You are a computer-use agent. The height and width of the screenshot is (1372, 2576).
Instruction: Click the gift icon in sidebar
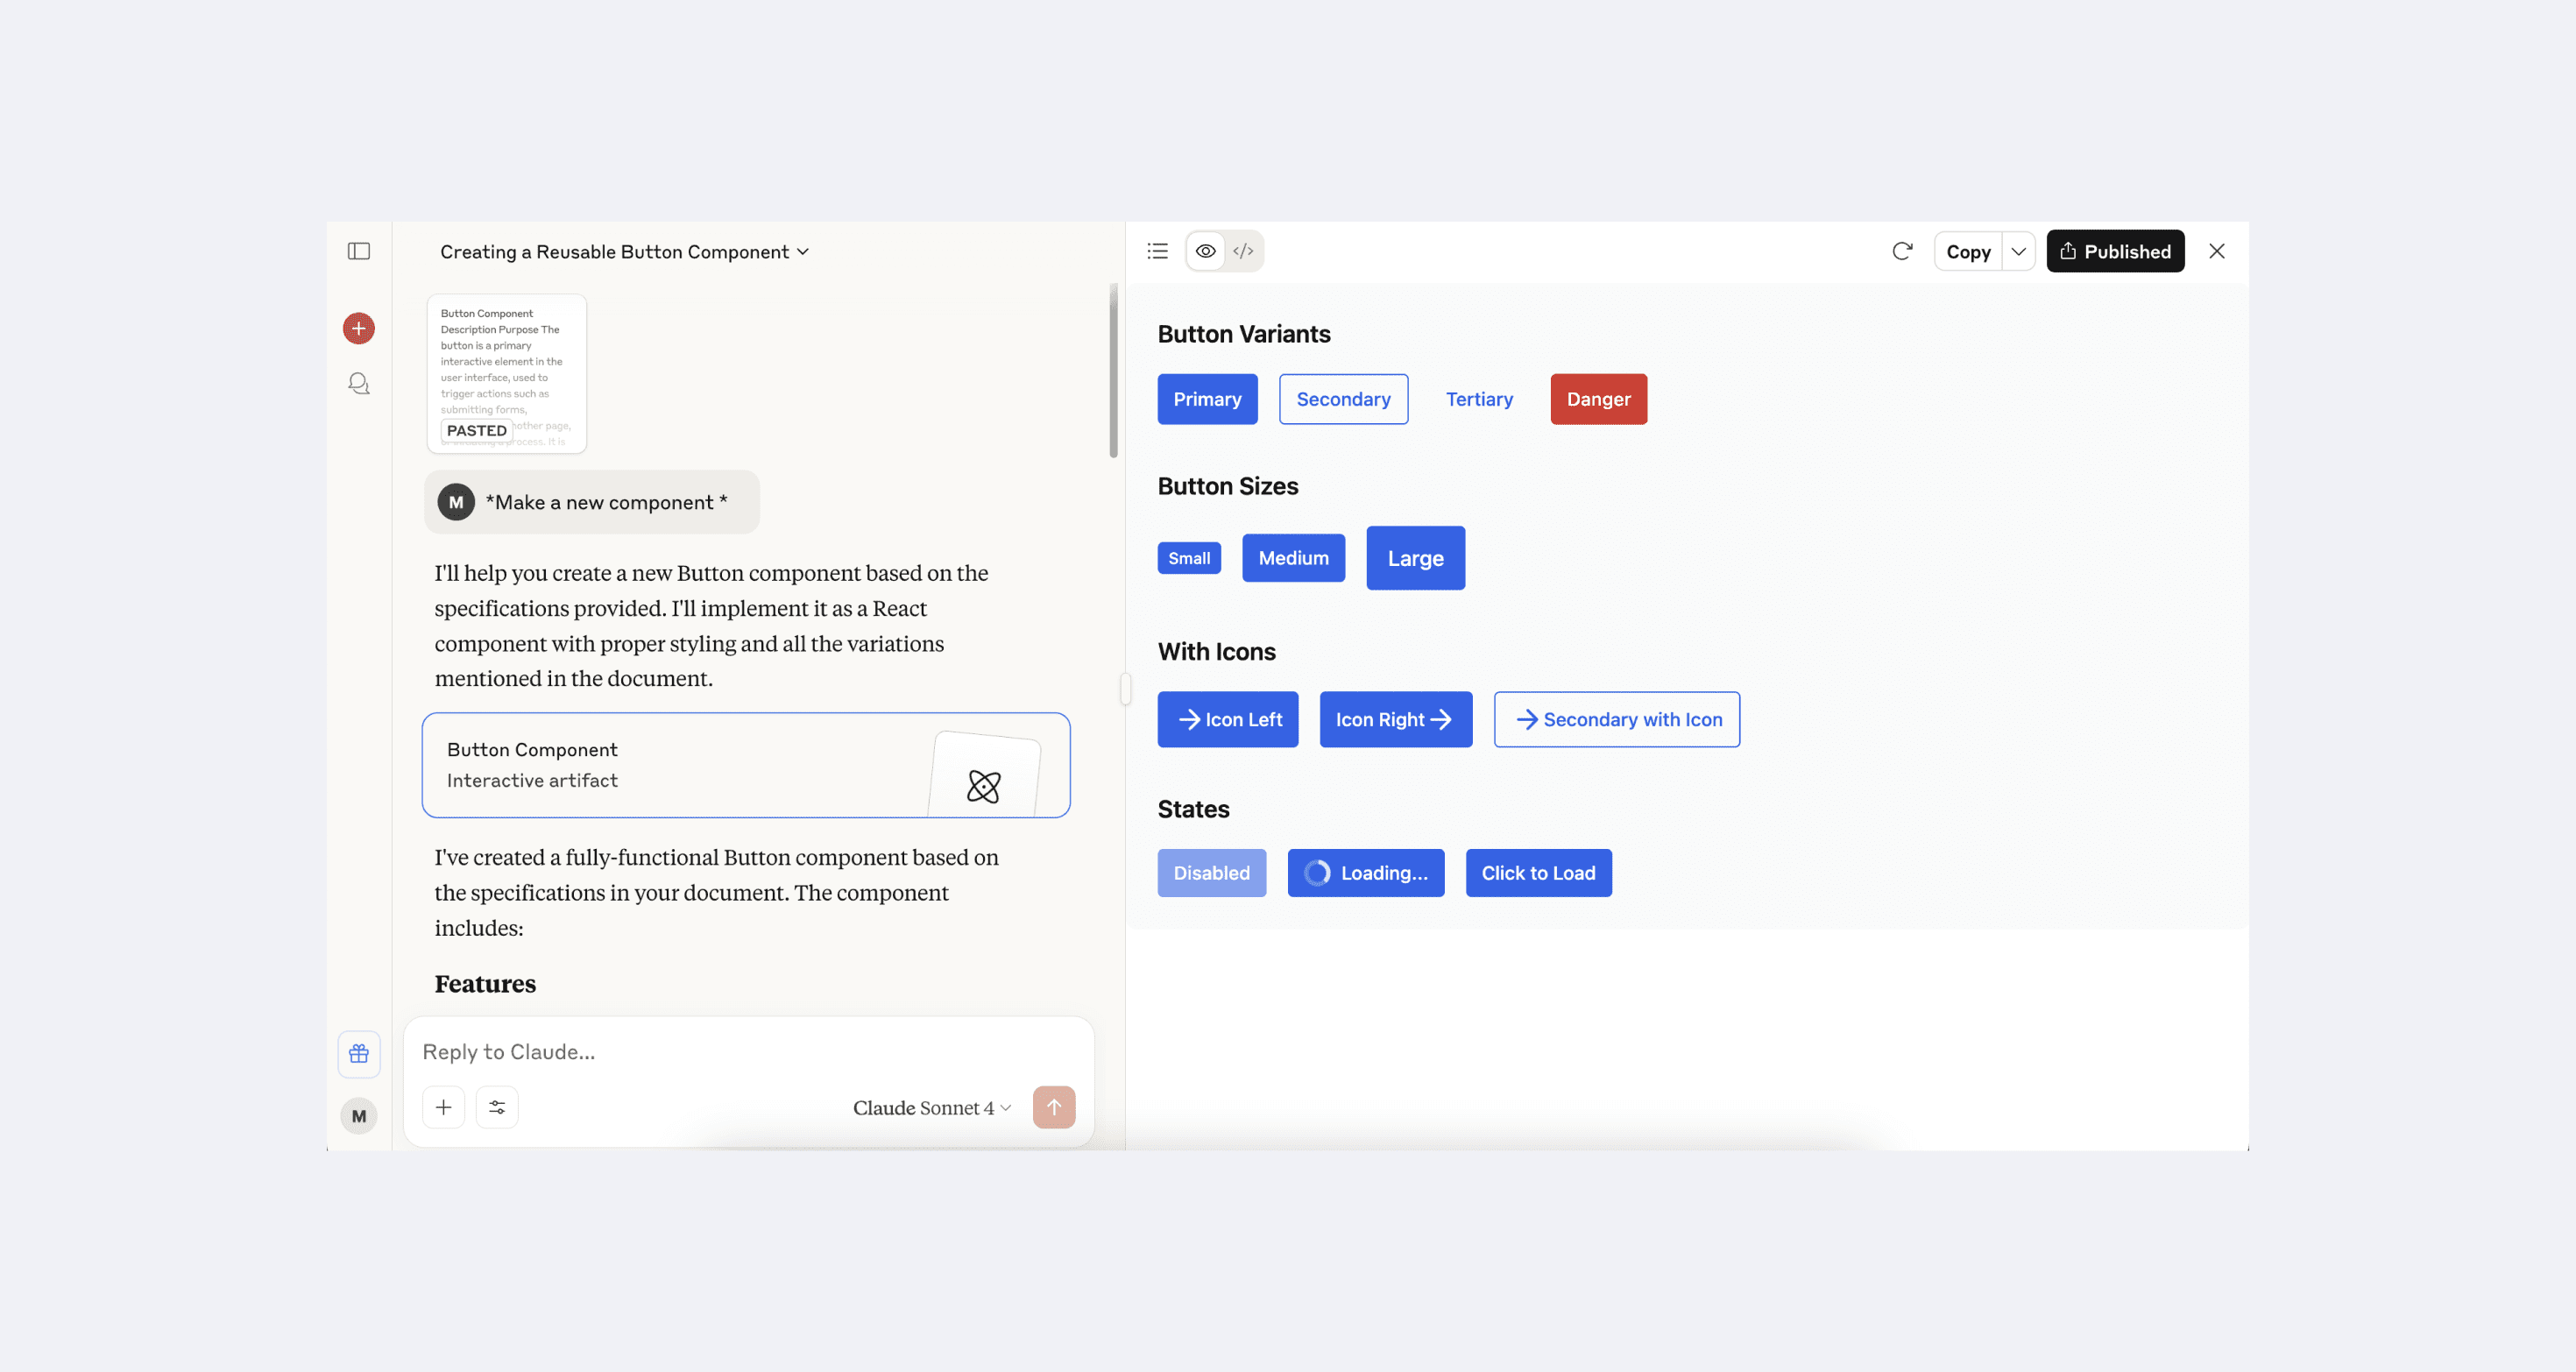click(359, 1054)
